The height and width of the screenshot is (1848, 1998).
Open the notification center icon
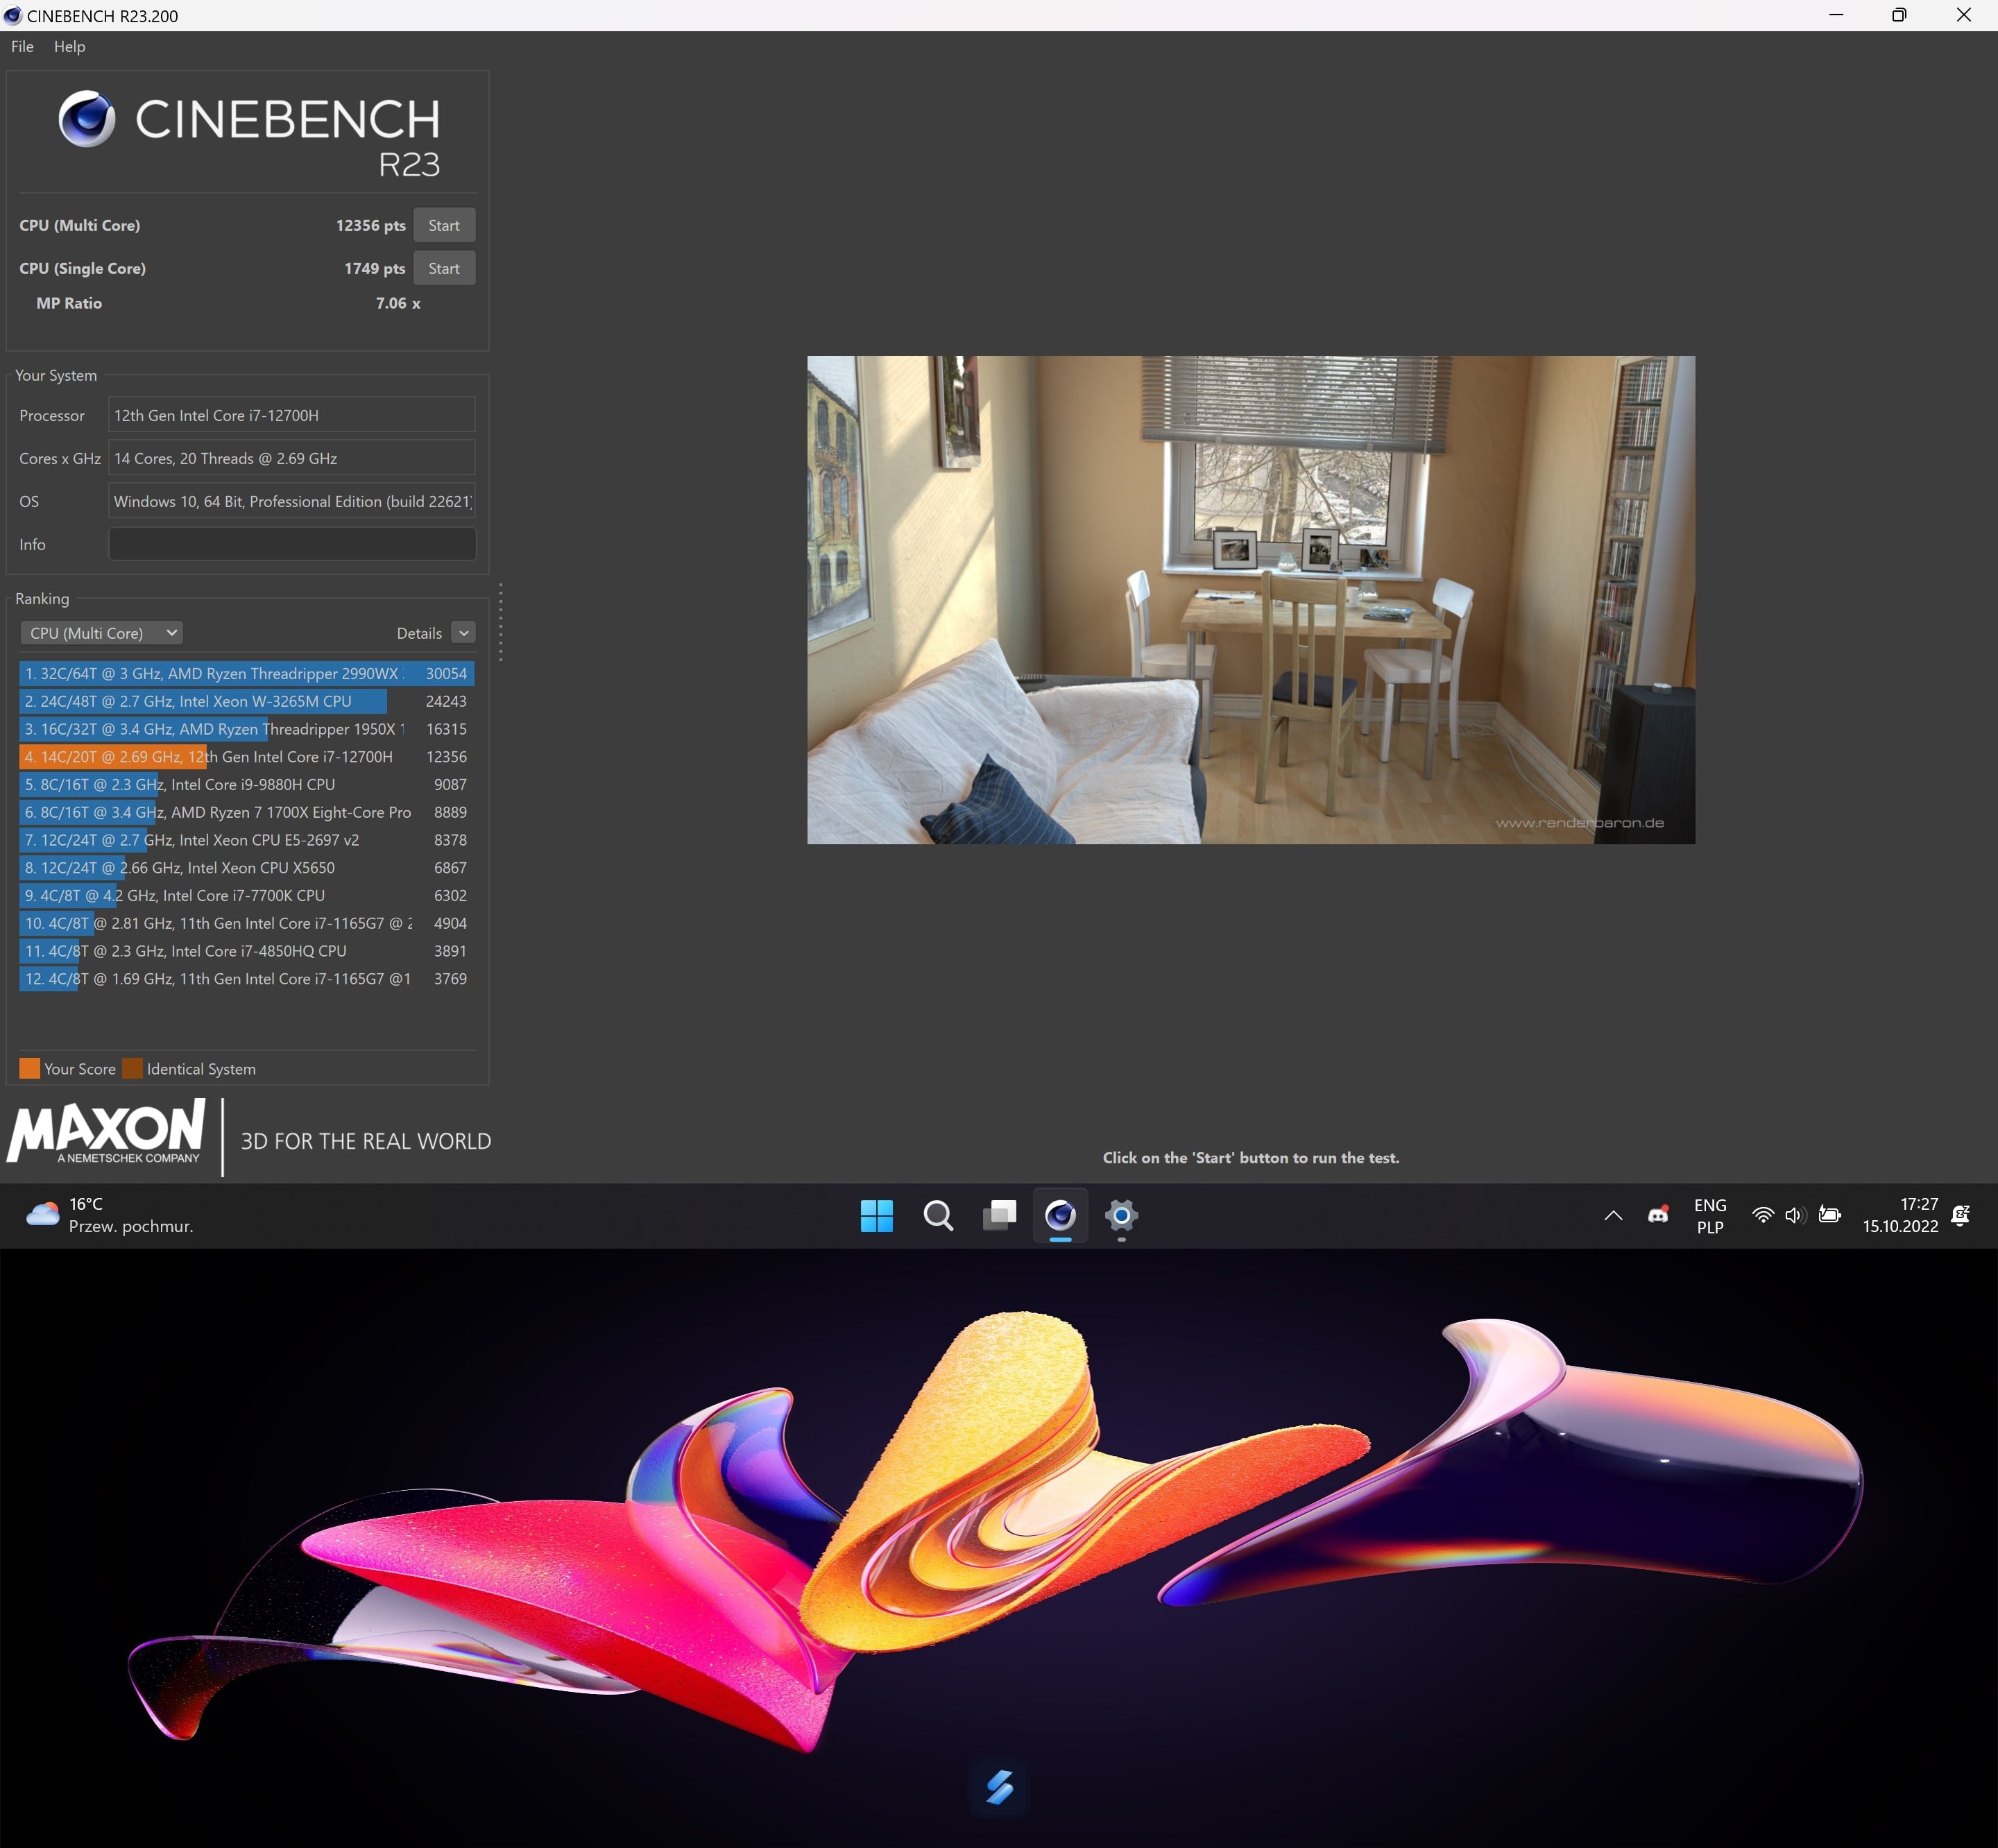point(1961,1215)
